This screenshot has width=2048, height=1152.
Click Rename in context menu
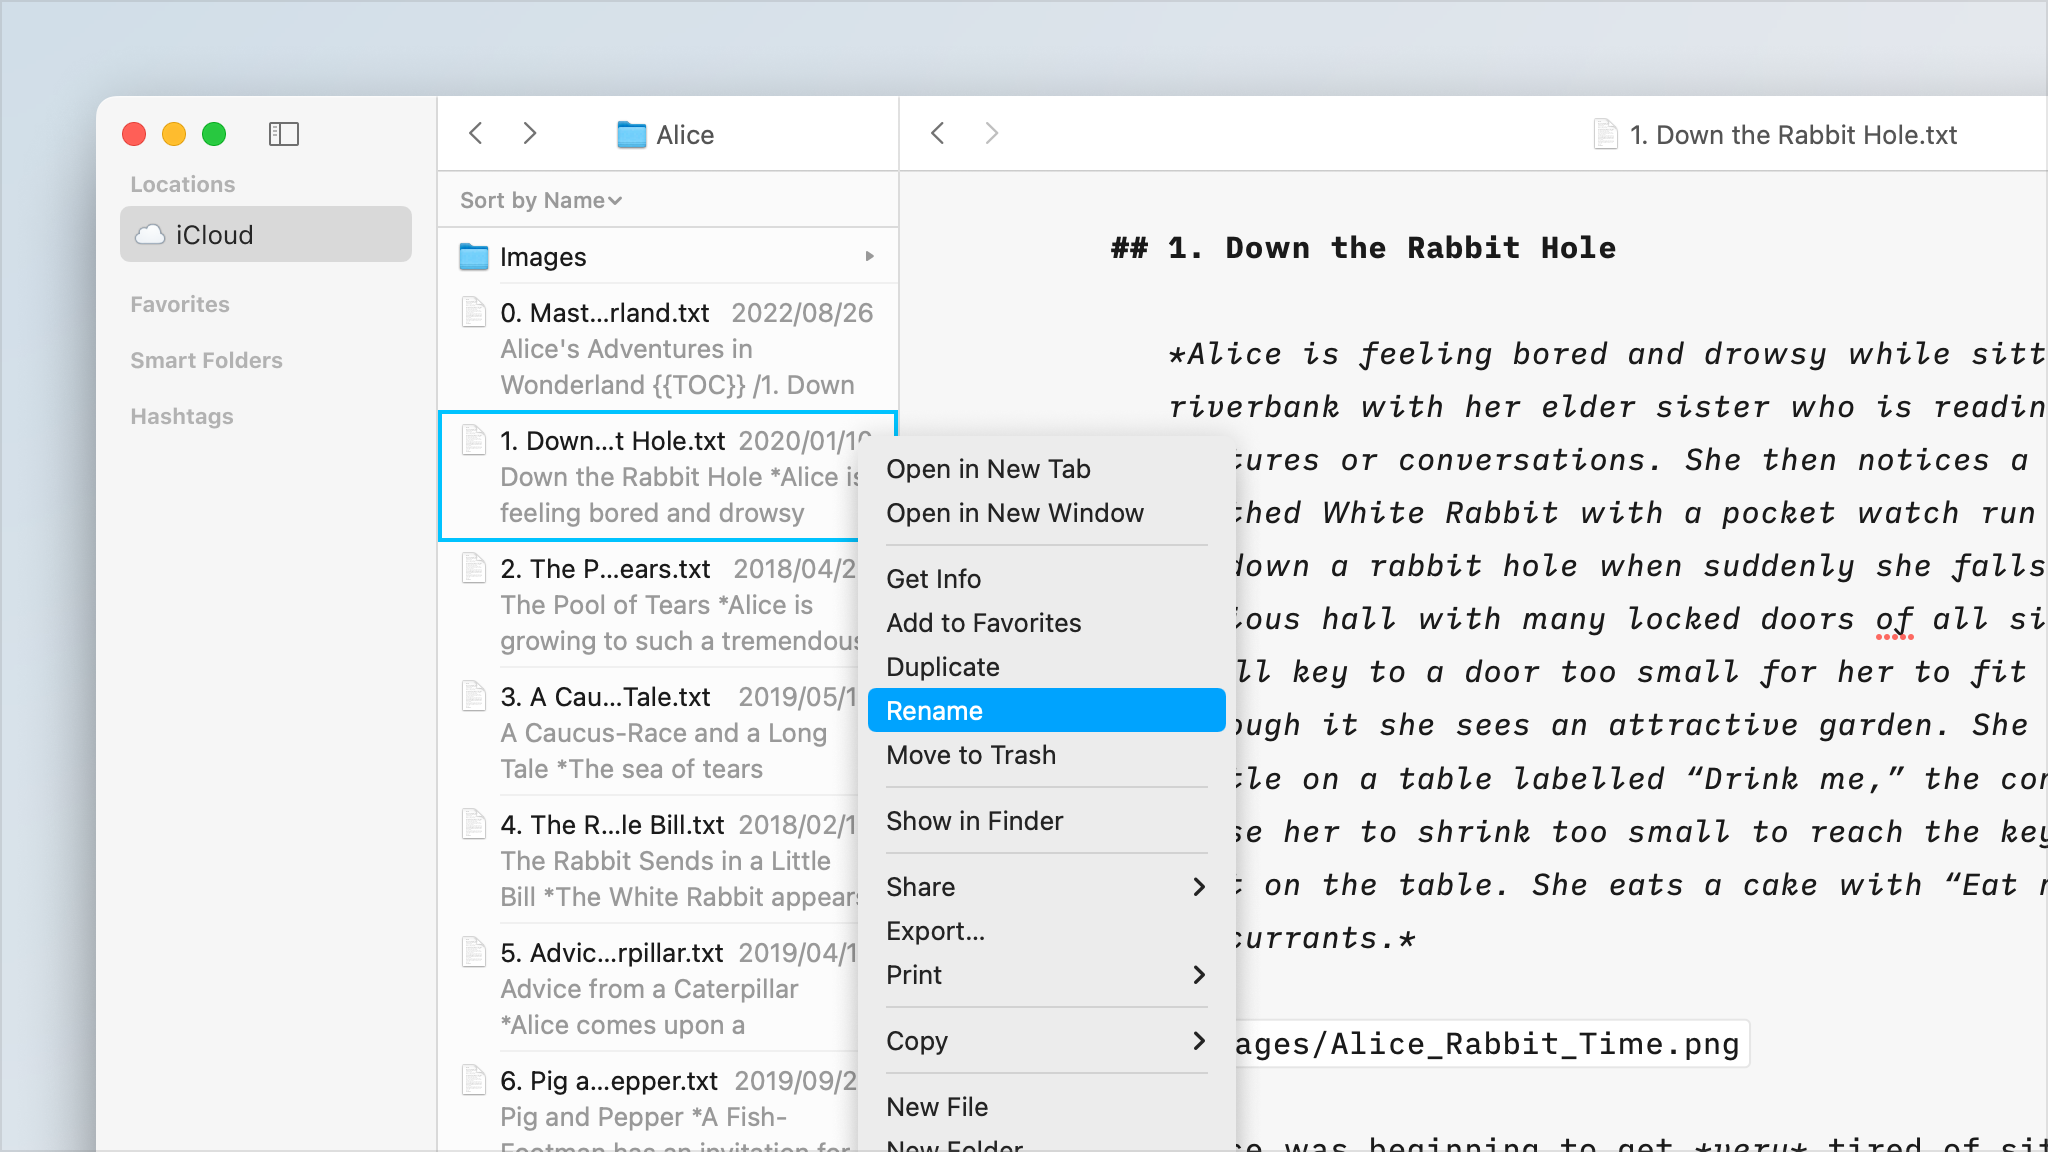(x=1046, y=711)
